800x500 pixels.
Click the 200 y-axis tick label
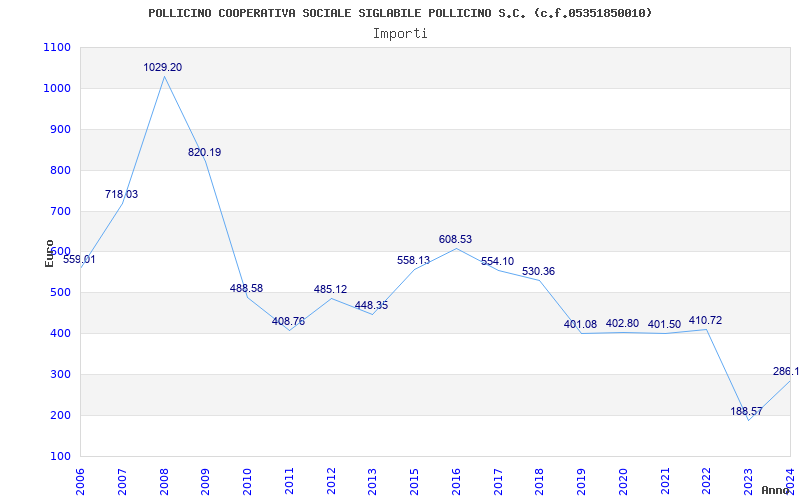(63, 415)
